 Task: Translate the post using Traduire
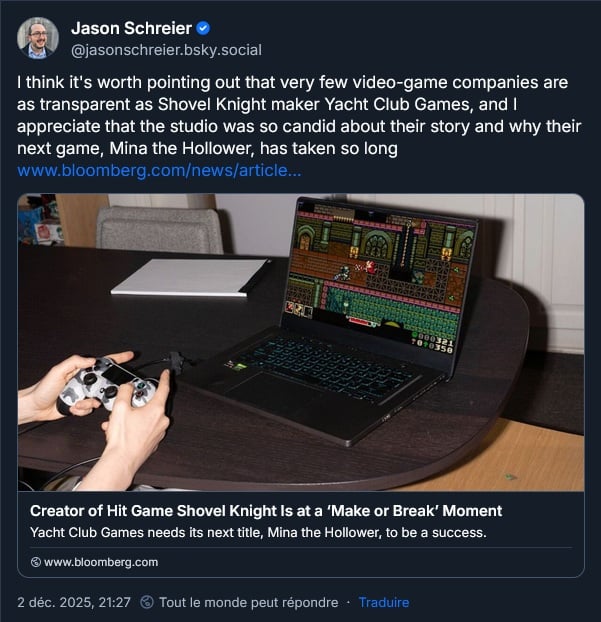click(x=384, y=602)
